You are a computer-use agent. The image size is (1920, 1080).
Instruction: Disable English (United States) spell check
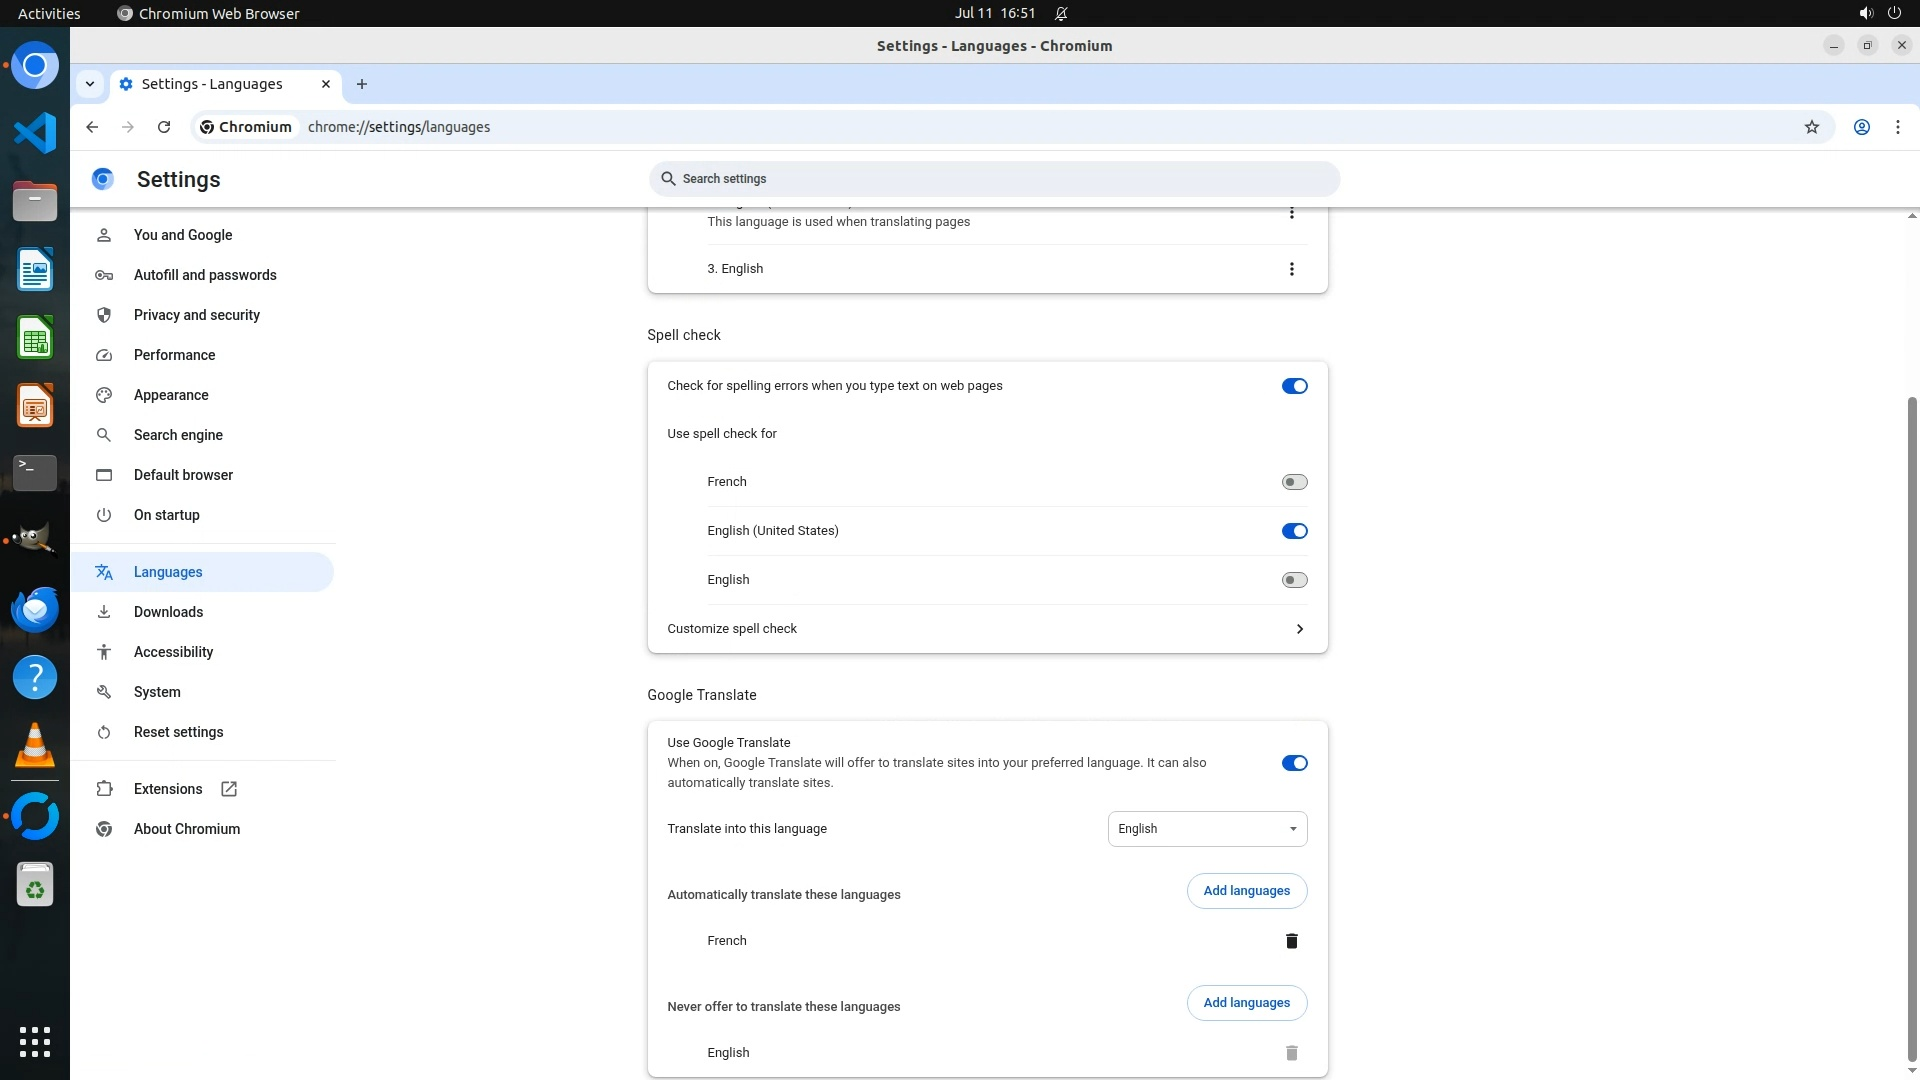(x=1294, y=531)
